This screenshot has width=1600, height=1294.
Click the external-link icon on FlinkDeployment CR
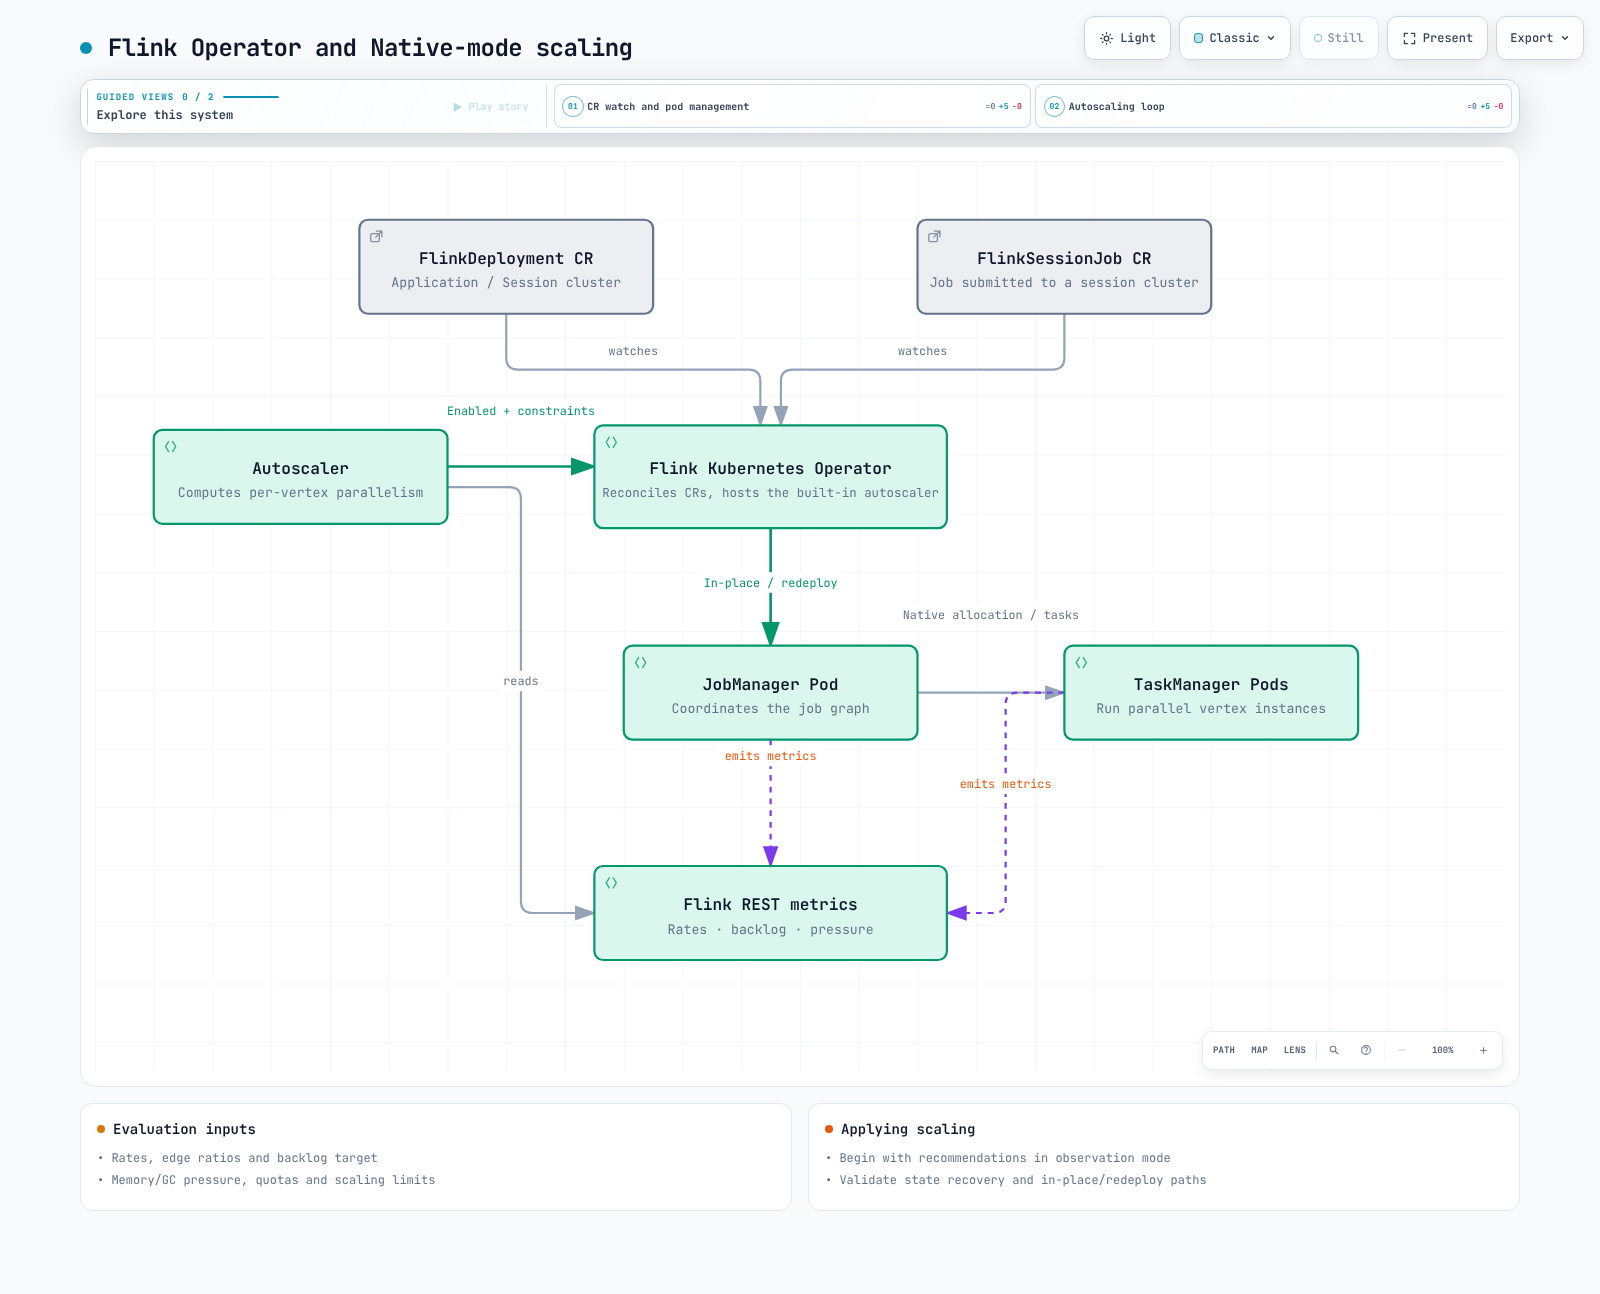click(x=376, y=237)
